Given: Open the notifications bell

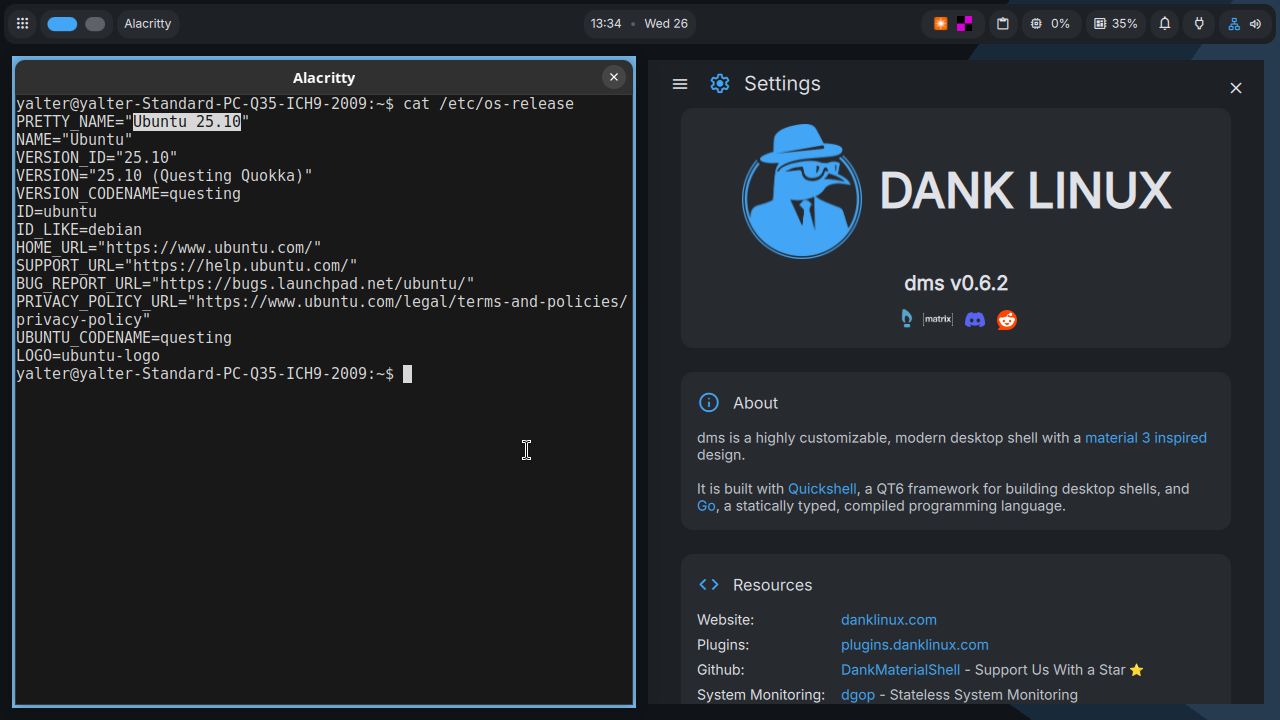Looking at the screenshot, I should [1164, 23].
